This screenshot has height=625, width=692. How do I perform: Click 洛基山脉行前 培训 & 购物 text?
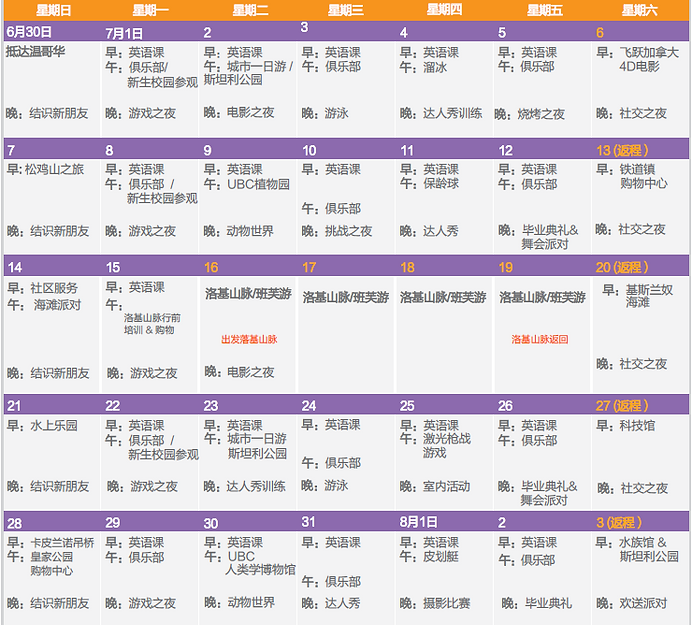(x=152, y=324)
